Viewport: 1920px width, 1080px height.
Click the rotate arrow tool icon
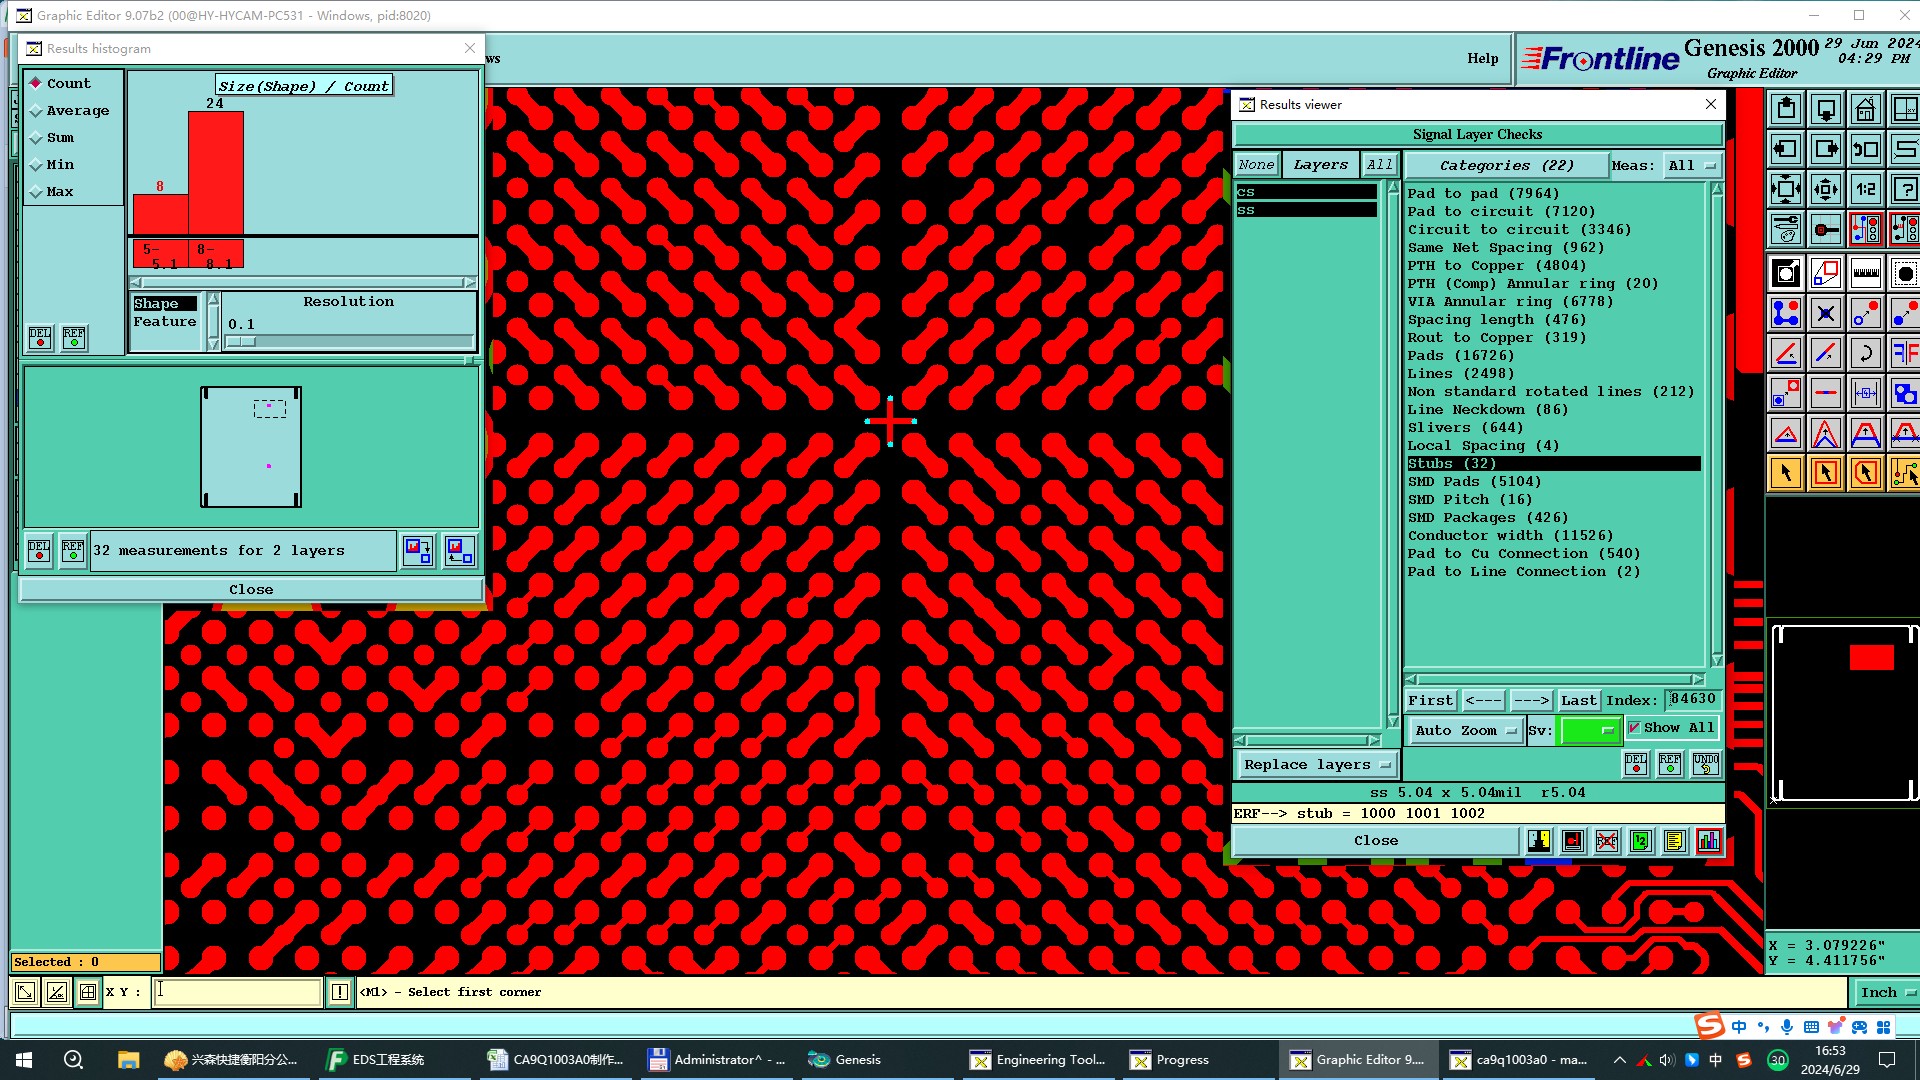(1865, 353)
